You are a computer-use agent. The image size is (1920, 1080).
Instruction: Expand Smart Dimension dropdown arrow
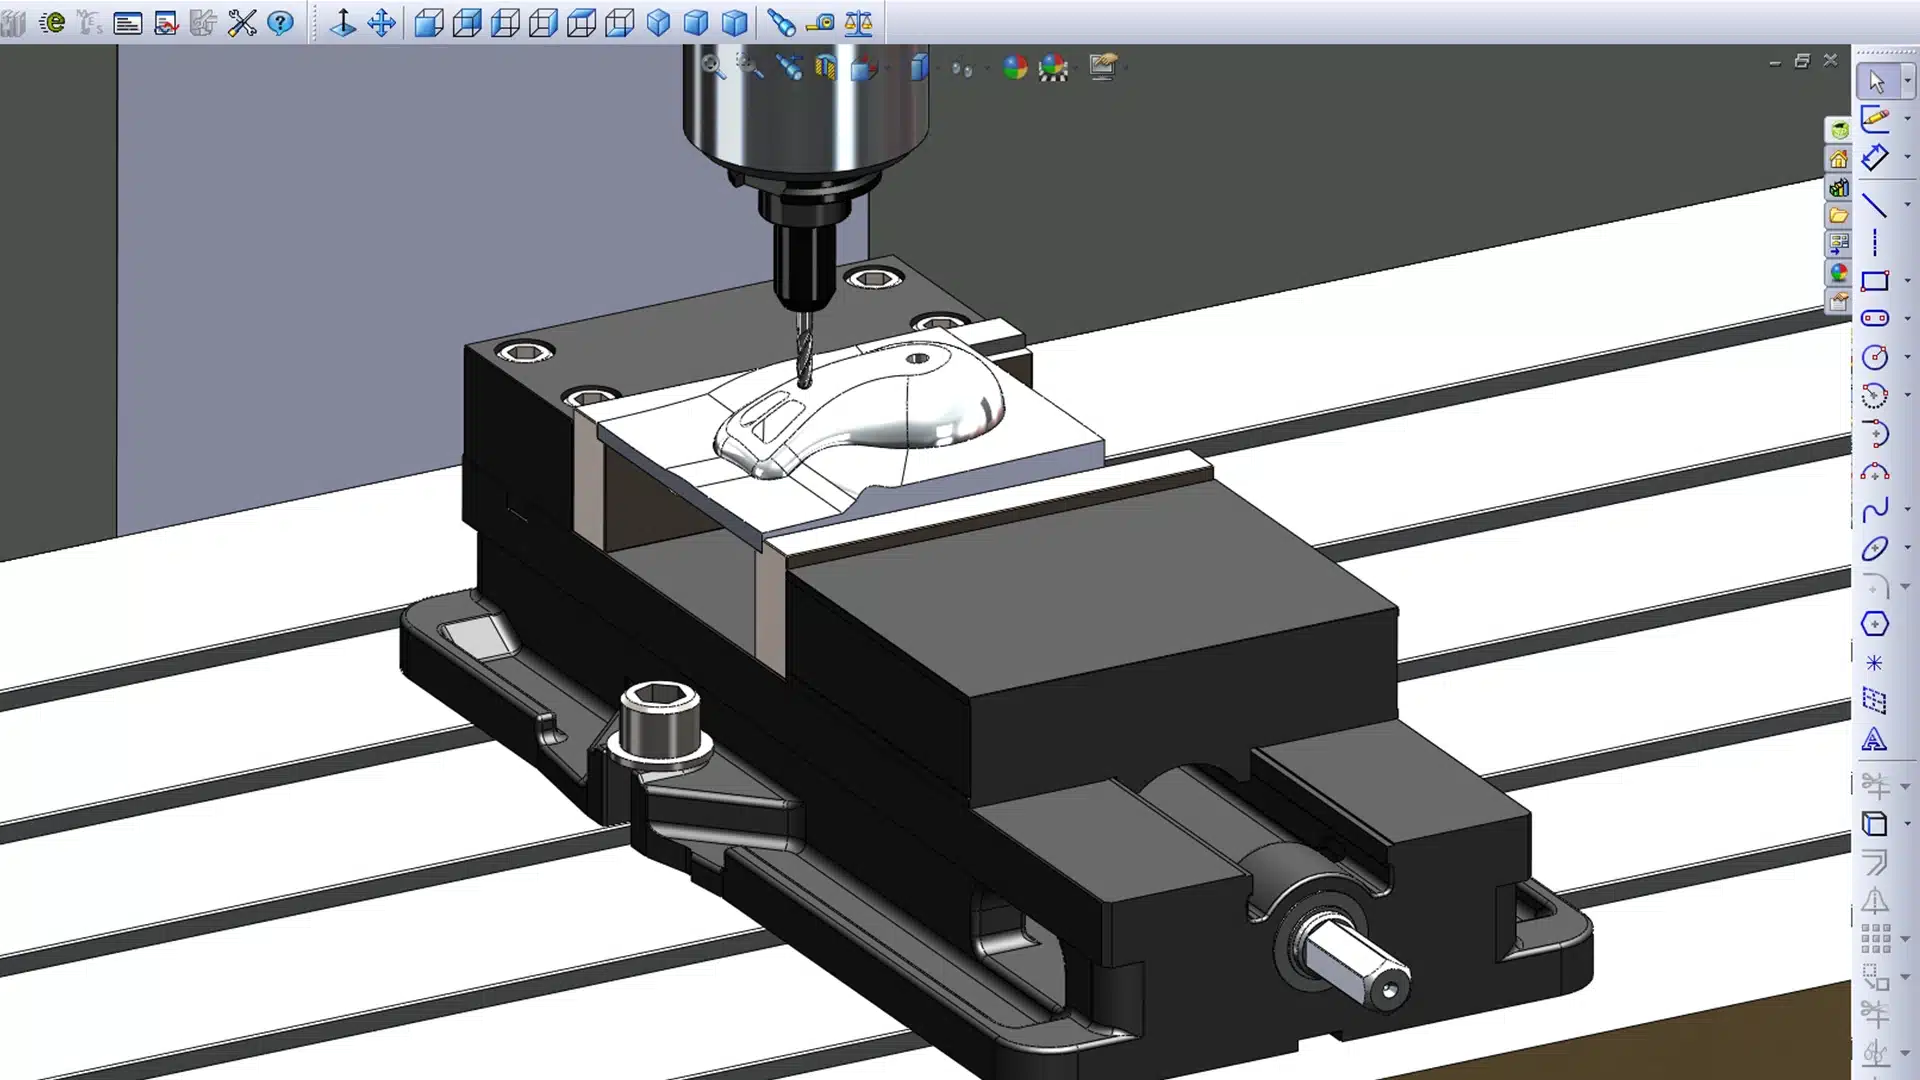(x=1907, y=157)
